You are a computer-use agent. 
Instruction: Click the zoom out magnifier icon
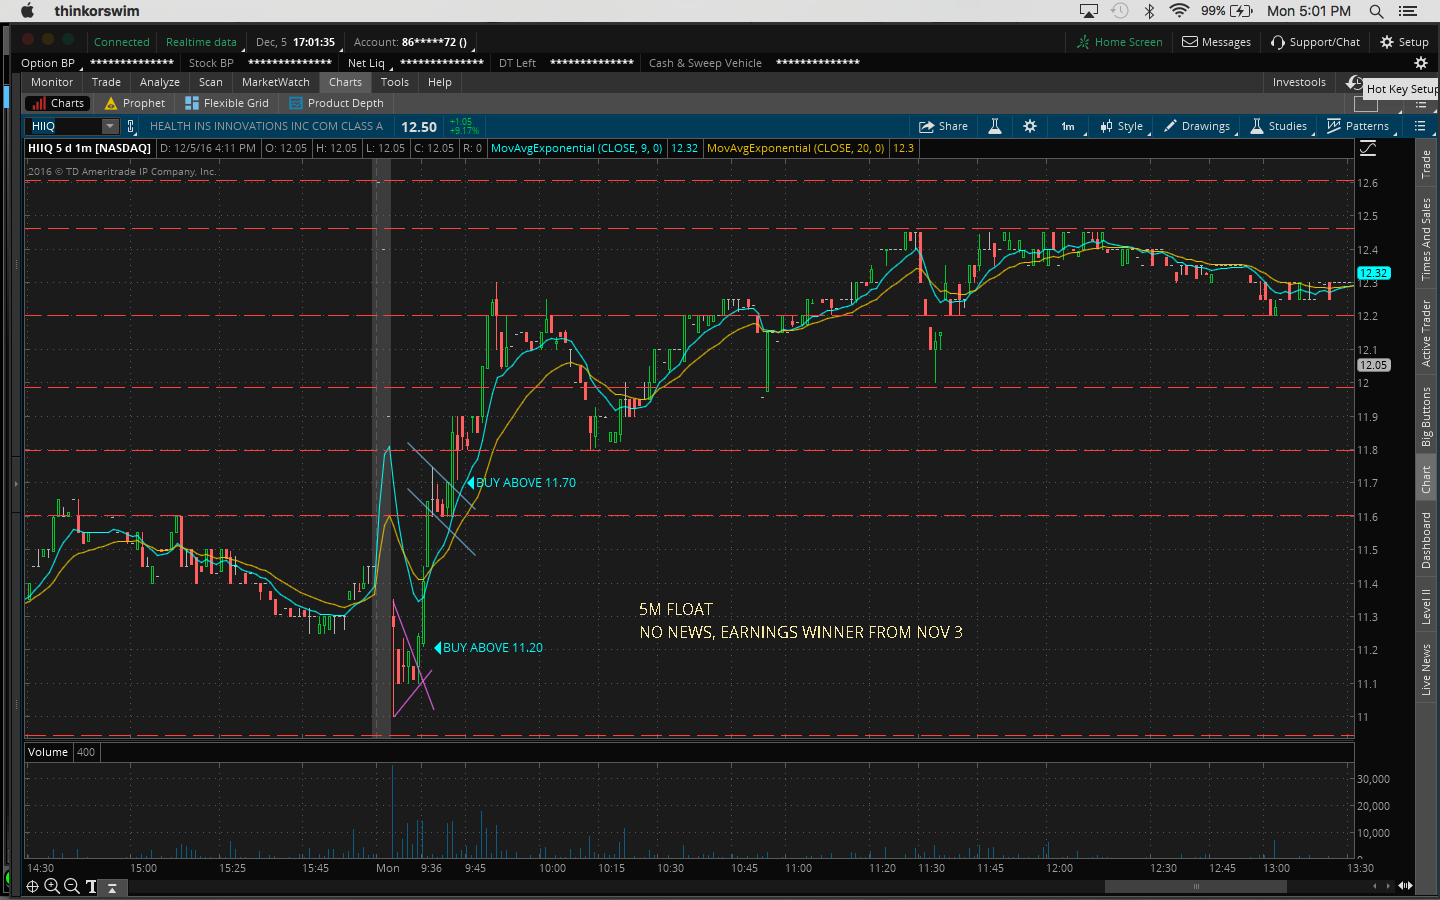(x=72, y=886)
